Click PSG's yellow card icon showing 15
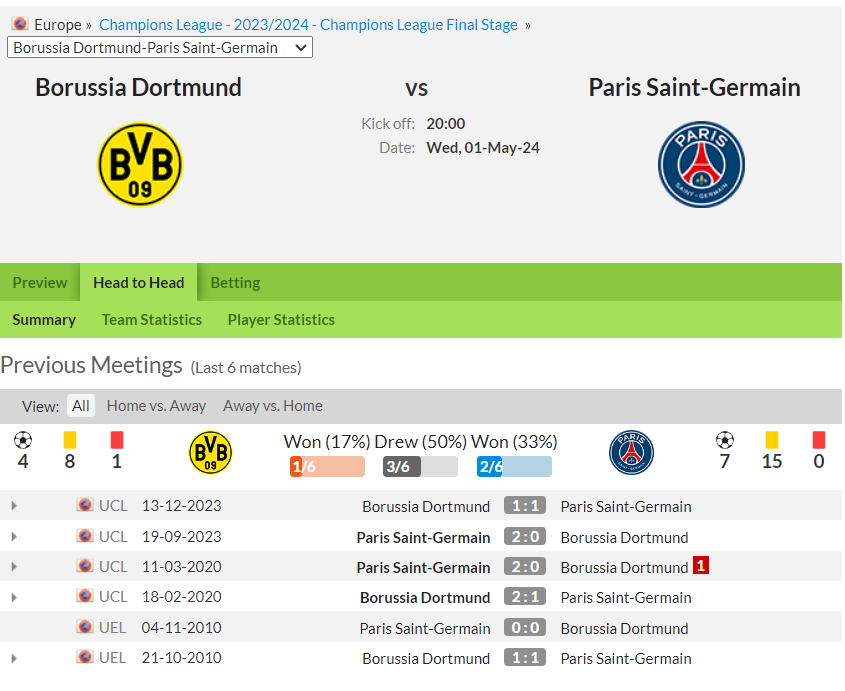The height and width of the screenshot is (691, 845). pos(772,440)
